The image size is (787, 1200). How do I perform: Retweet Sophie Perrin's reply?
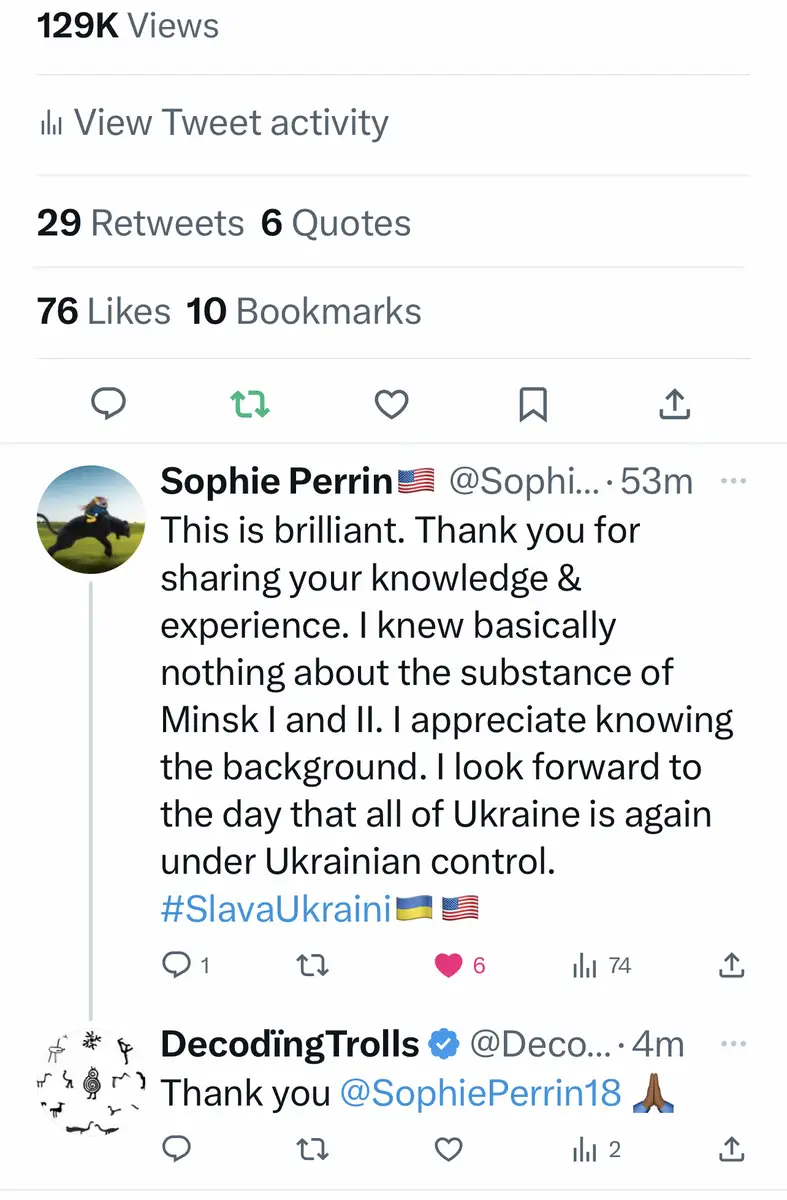click(314, 965)
